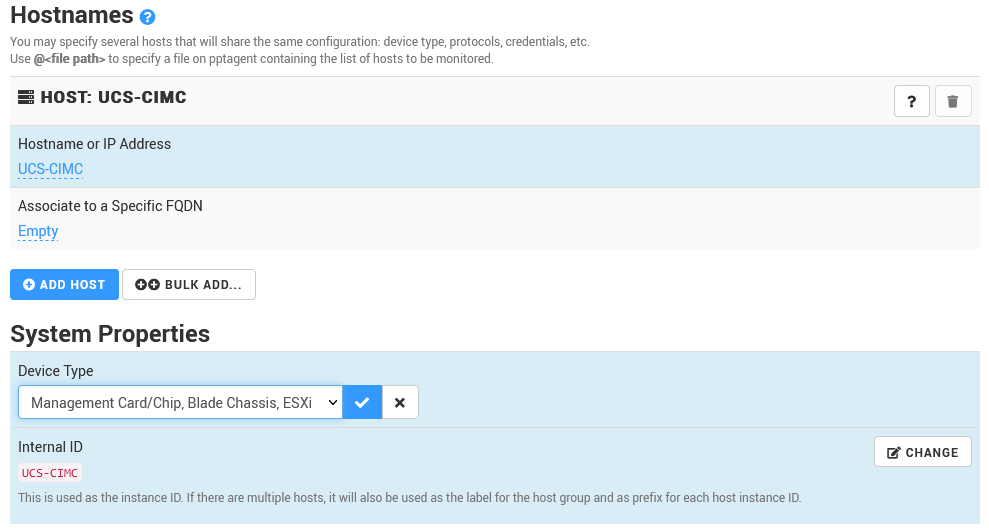Viewport: 989px width, 528px height.
Task: Confirm the device type with the checkmark button
Action: coord(362,402)
